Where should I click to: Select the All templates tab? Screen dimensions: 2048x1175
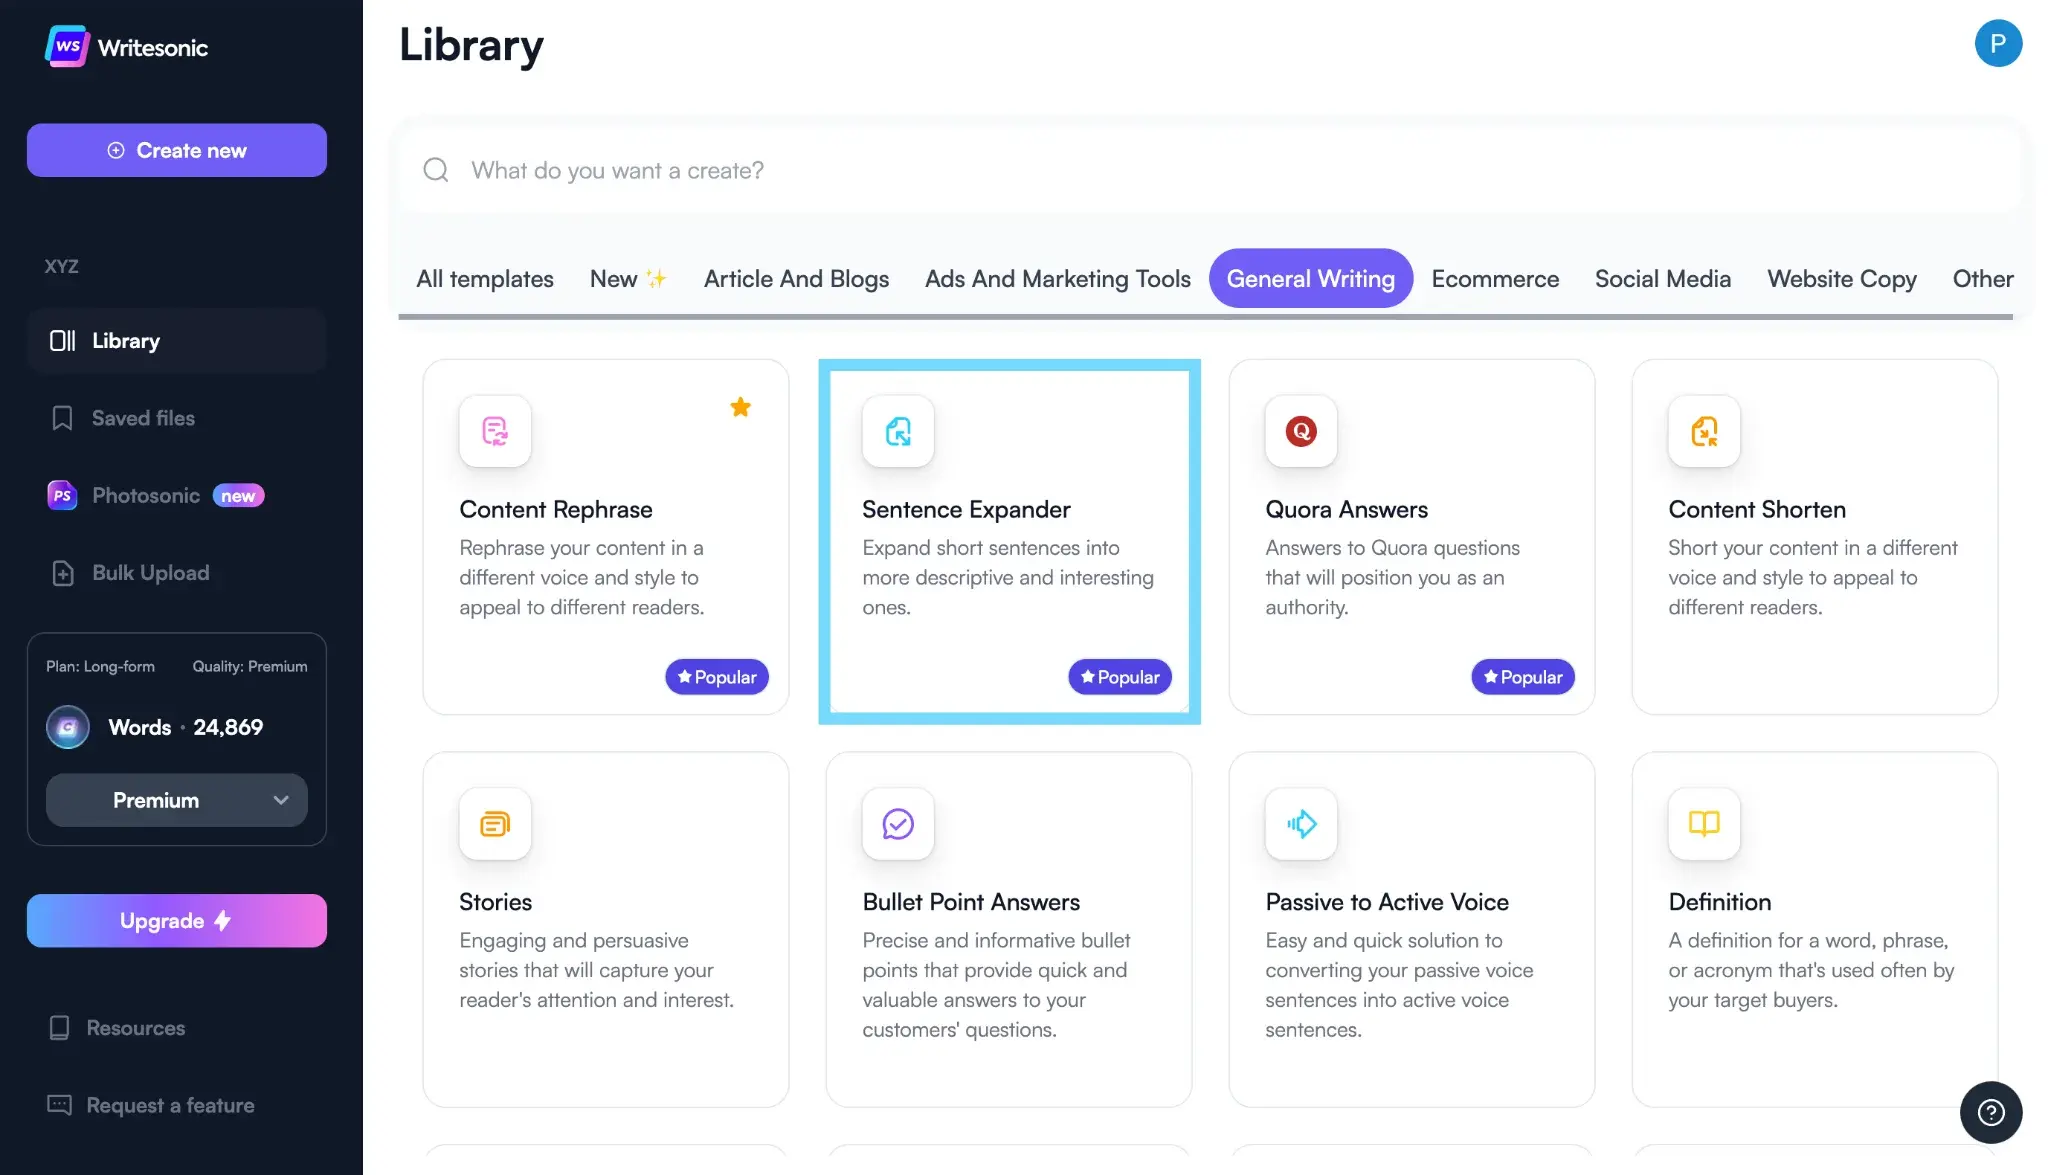tap(484, 278)
